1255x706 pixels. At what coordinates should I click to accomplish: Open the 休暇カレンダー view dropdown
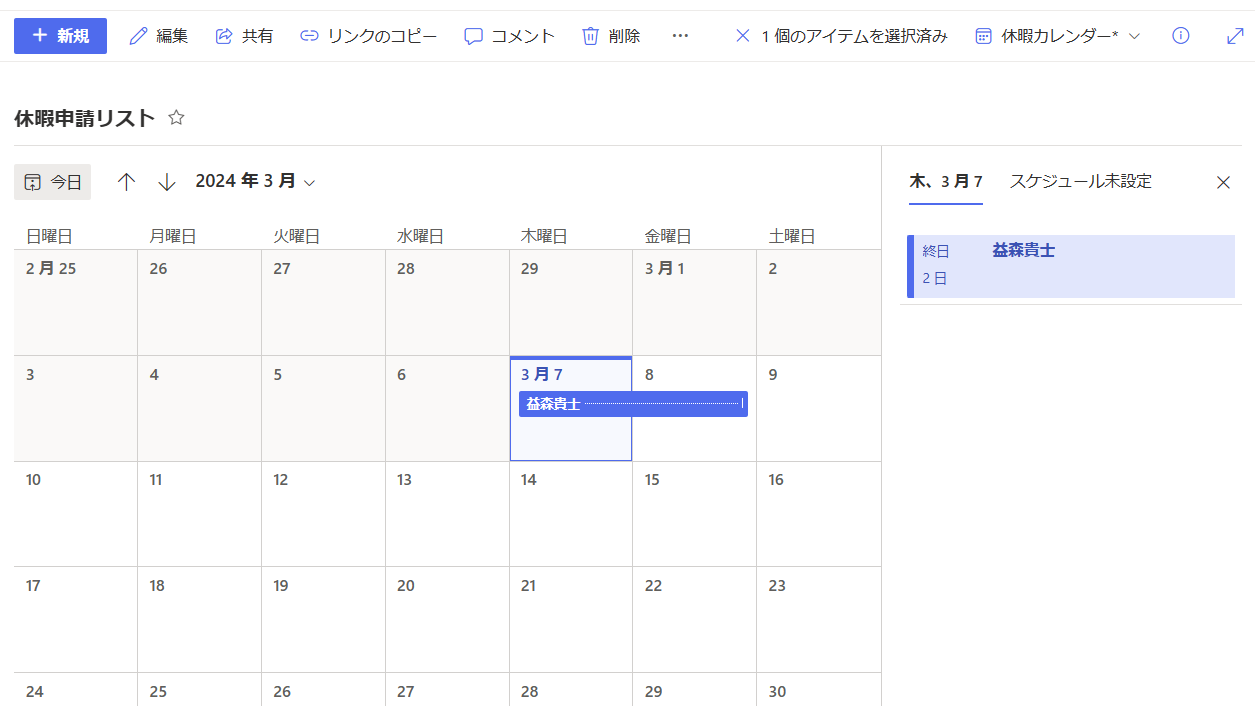(x=1058, y=36)
